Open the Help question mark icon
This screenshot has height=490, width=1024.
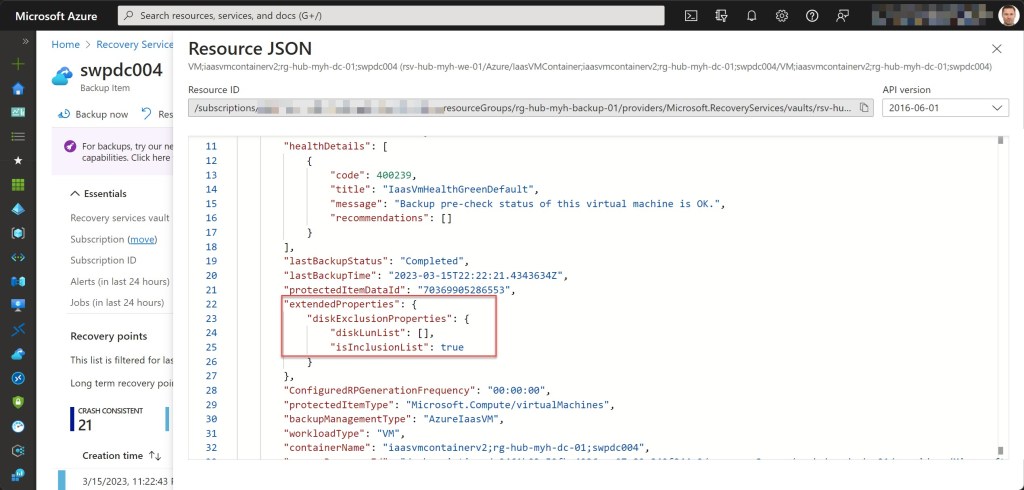[x=812, y=16]
